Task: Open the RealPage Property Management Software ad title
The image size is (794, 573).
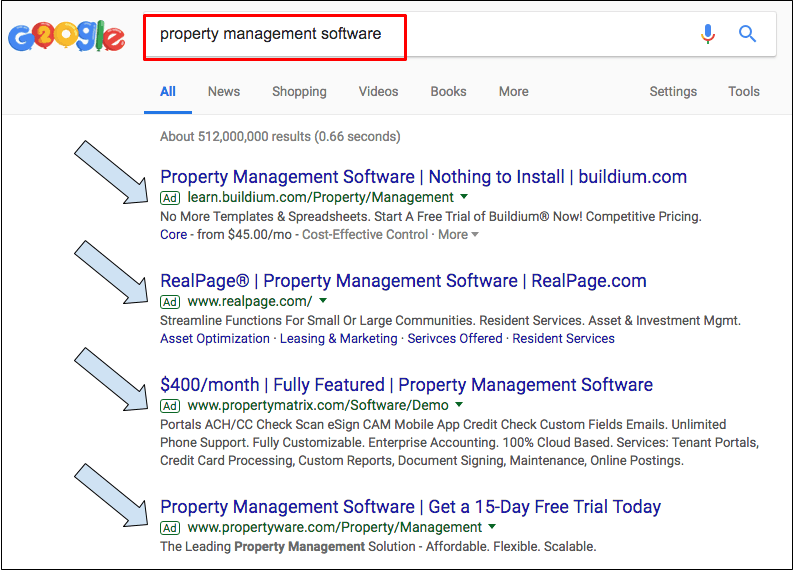Action: [x=403, y=281]
